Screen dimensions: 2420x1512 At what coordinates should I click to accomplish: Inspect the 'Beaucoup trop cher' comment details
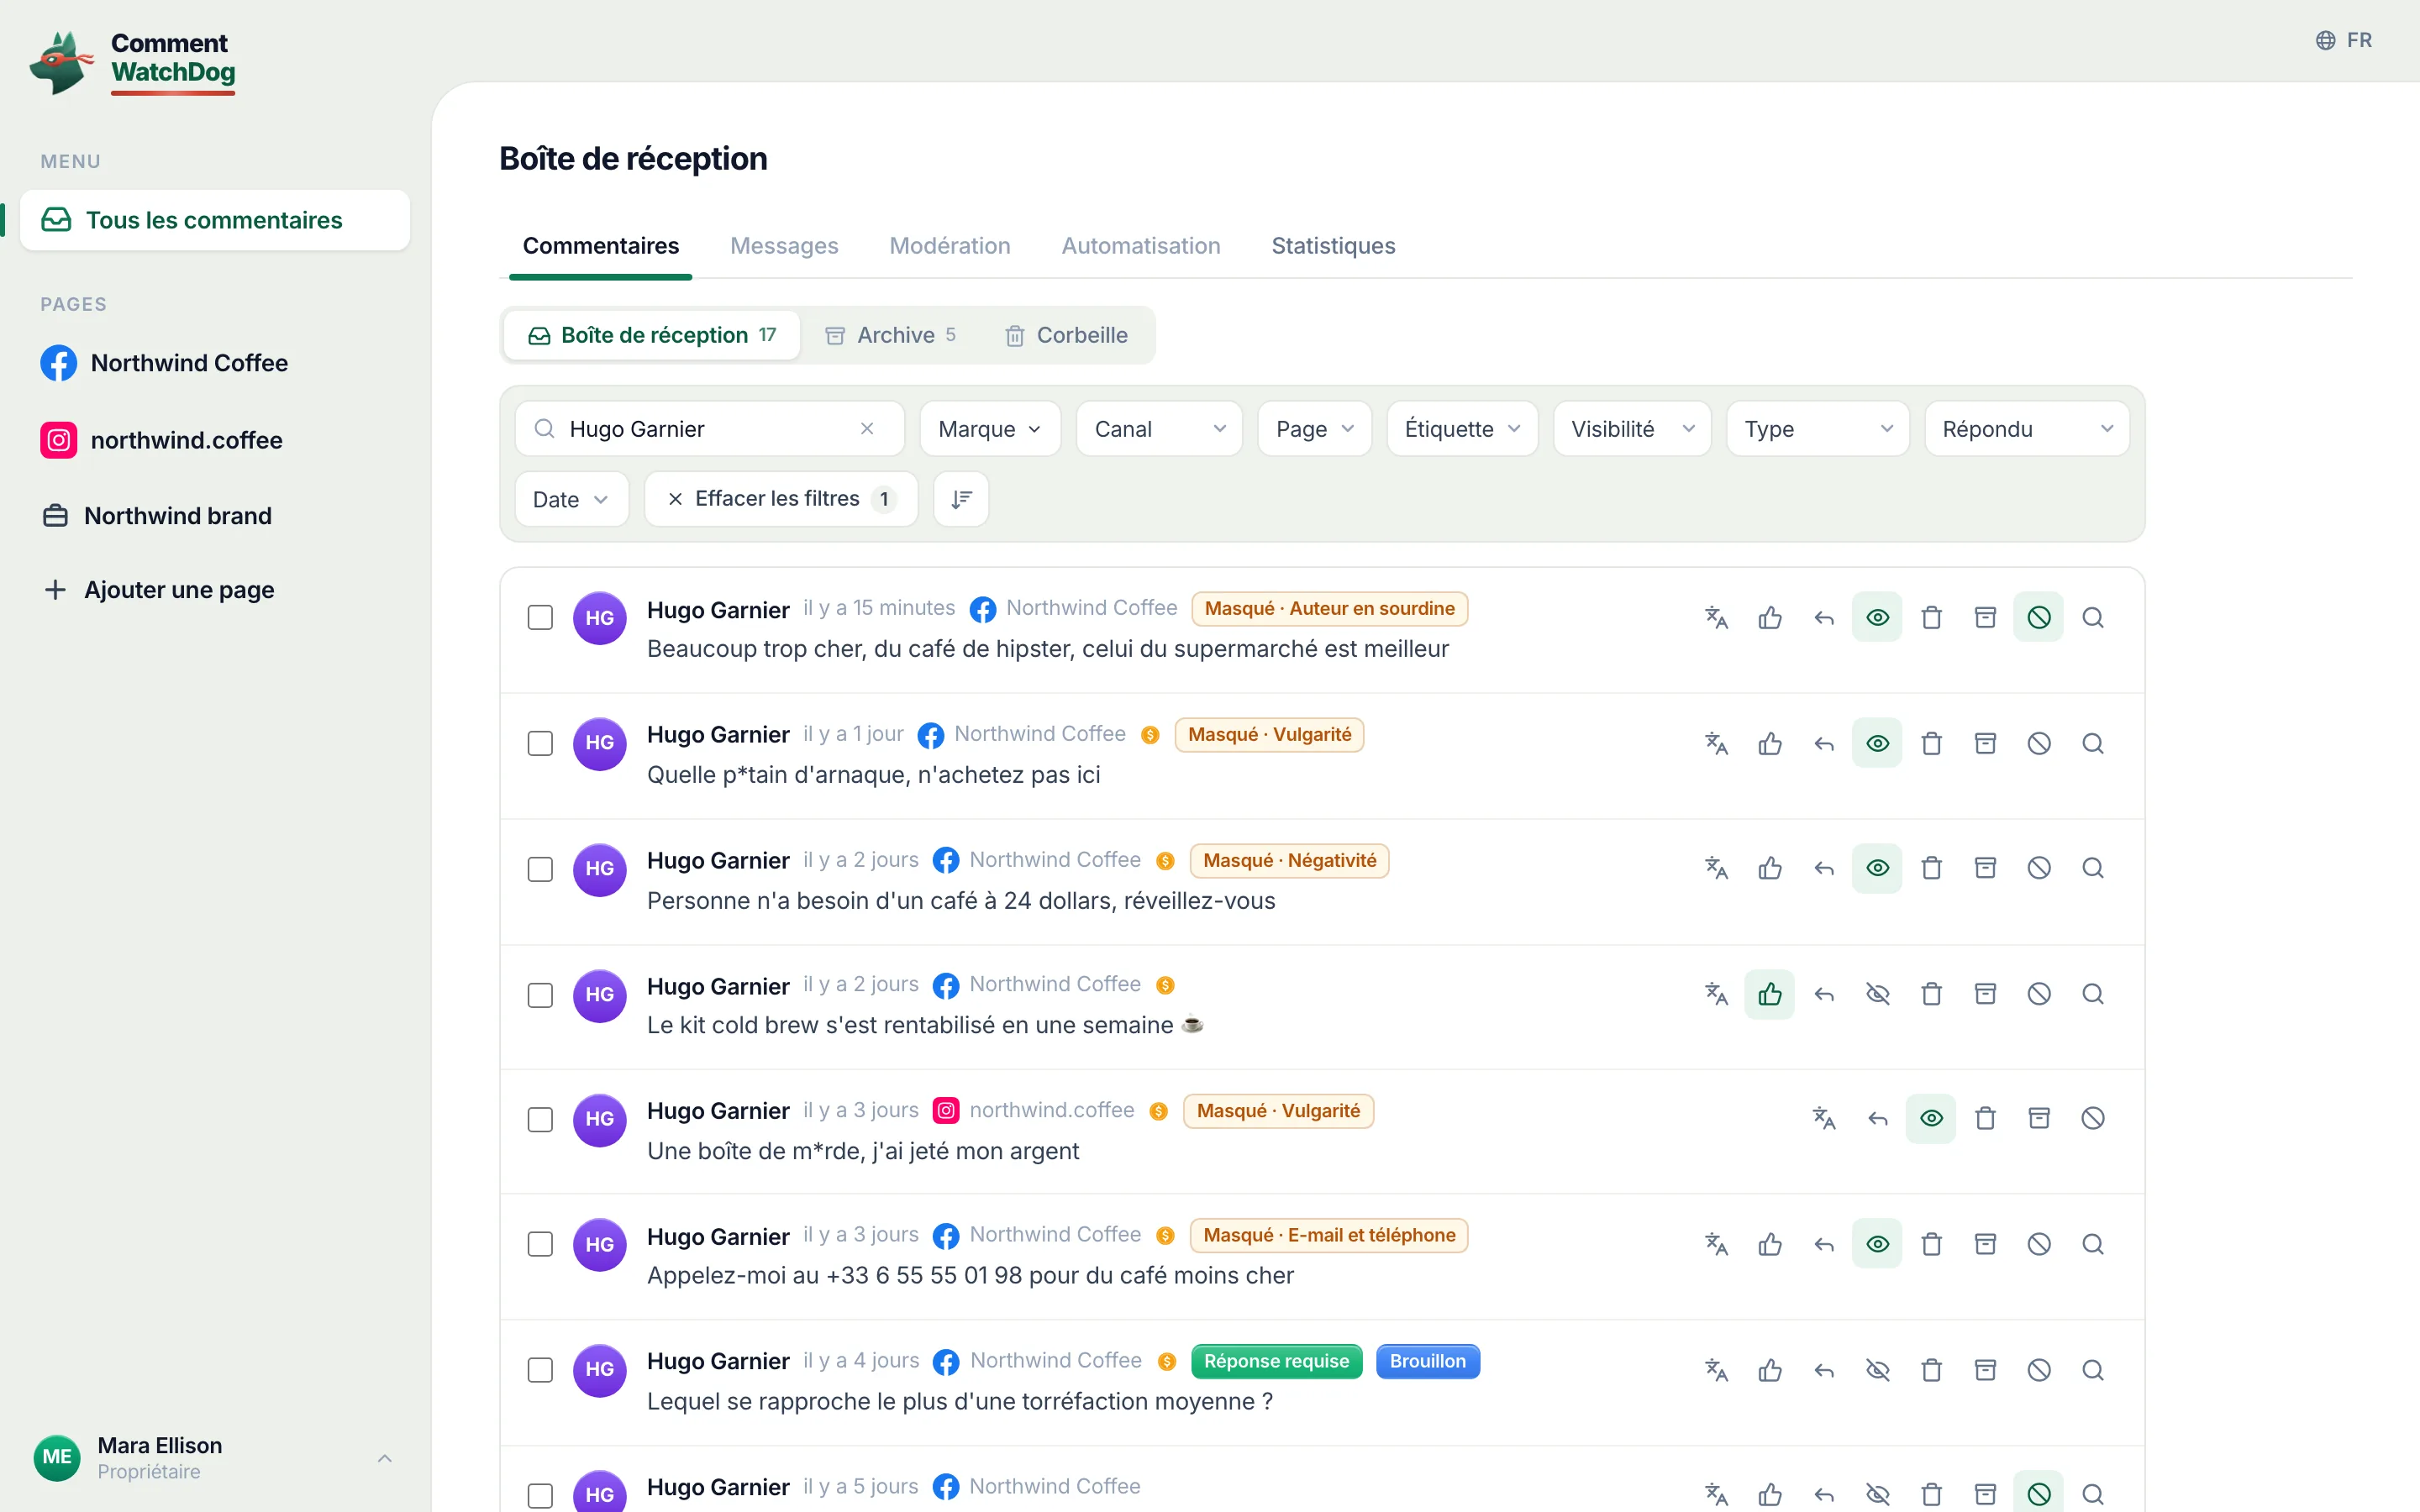click(2093, 618)
